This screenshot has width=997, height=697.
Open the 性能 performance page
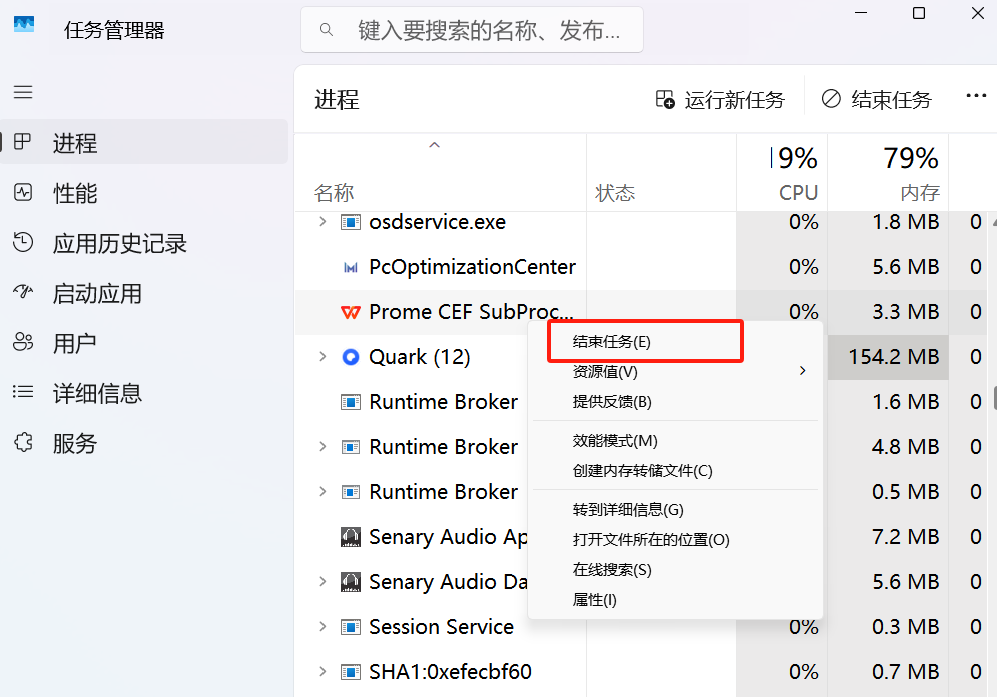(x=75, y=193)
